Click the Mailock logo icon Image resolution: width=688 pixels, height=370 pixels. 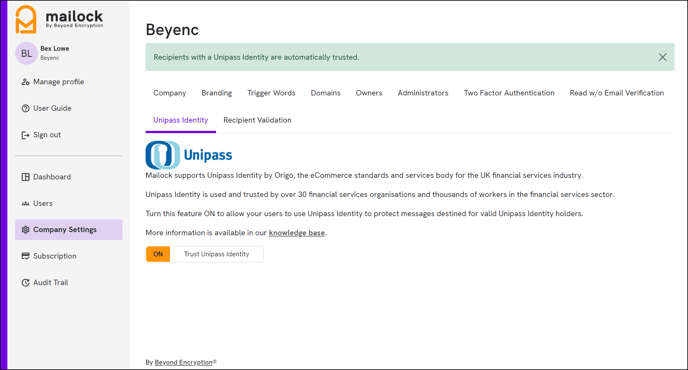pos(26,19)
